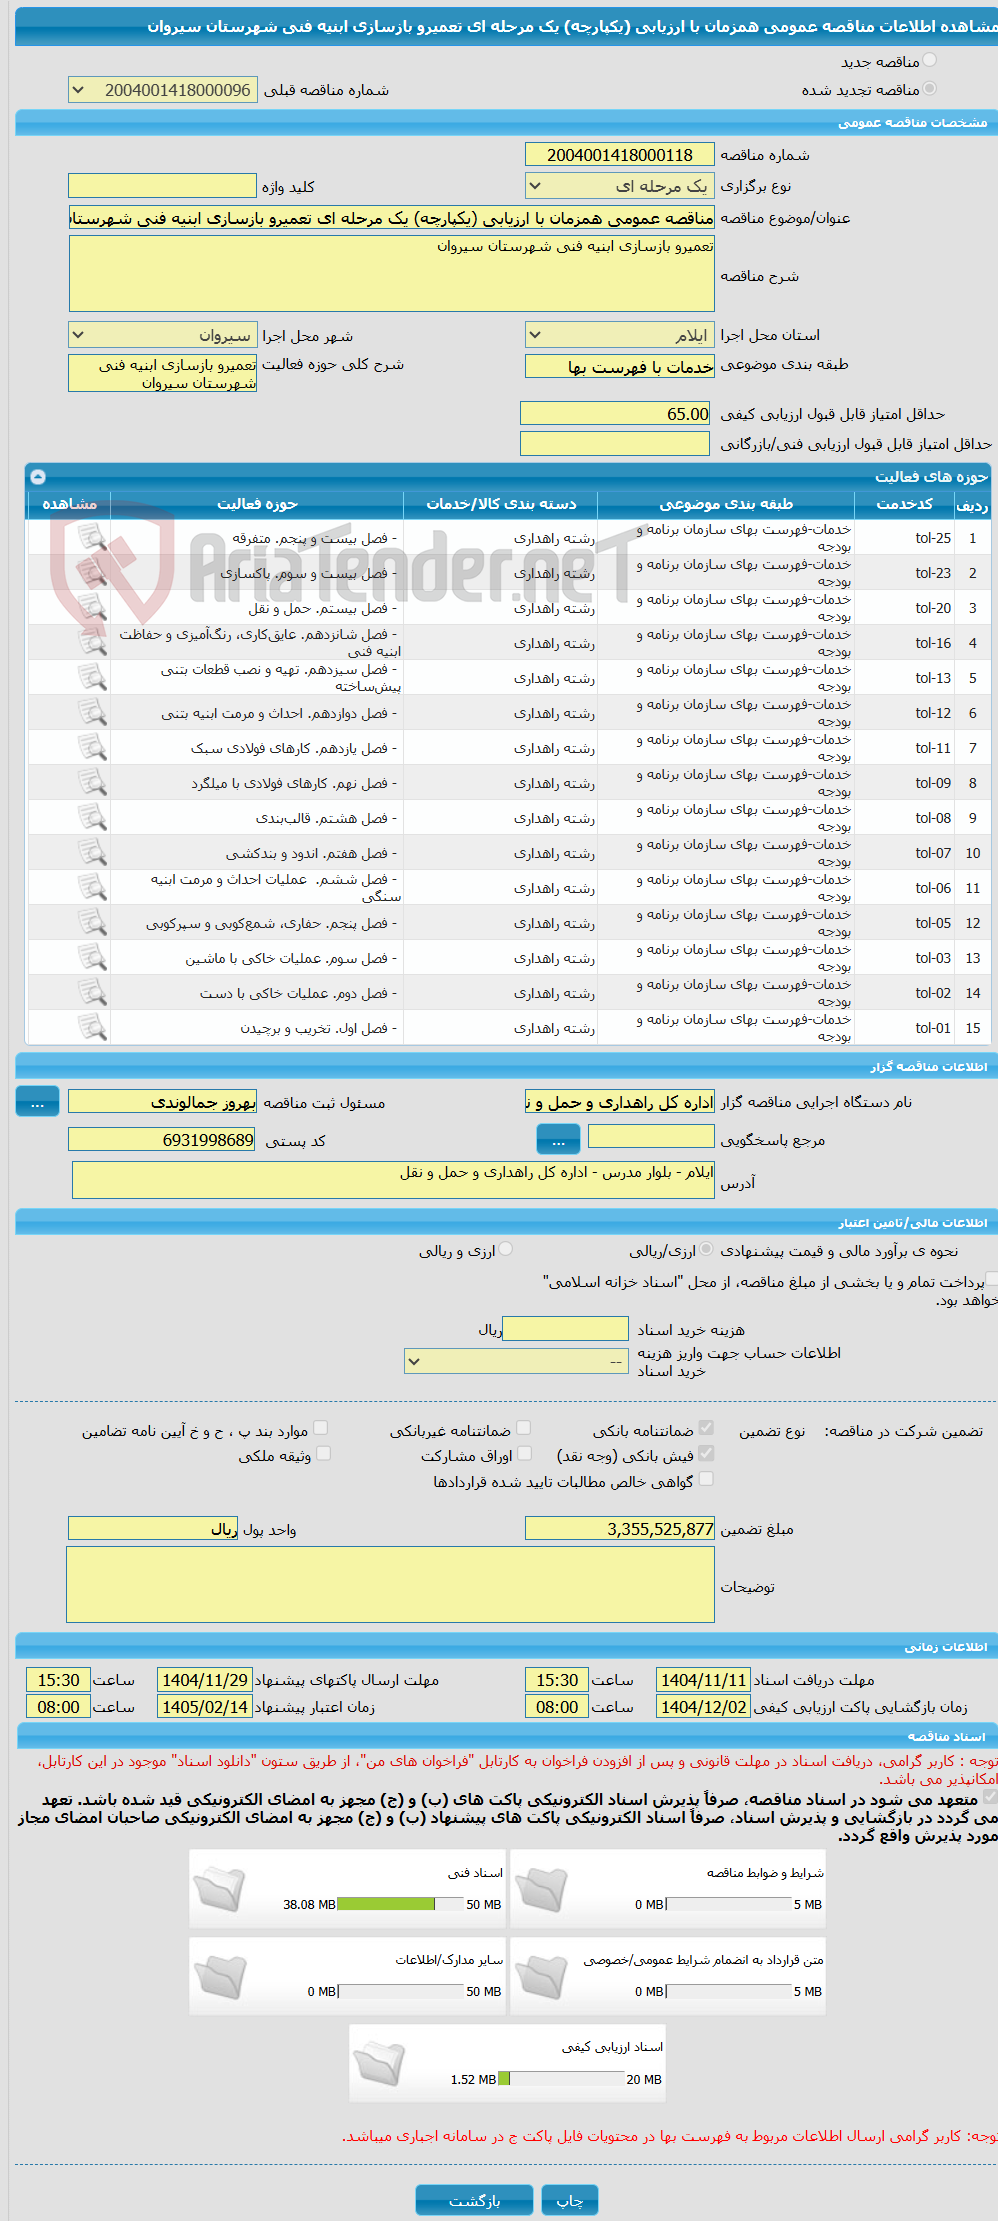Open the نوع برگزاری dropdown
Image resolution: width=998 pixels, height=2221 pixels.
[620, 186]
